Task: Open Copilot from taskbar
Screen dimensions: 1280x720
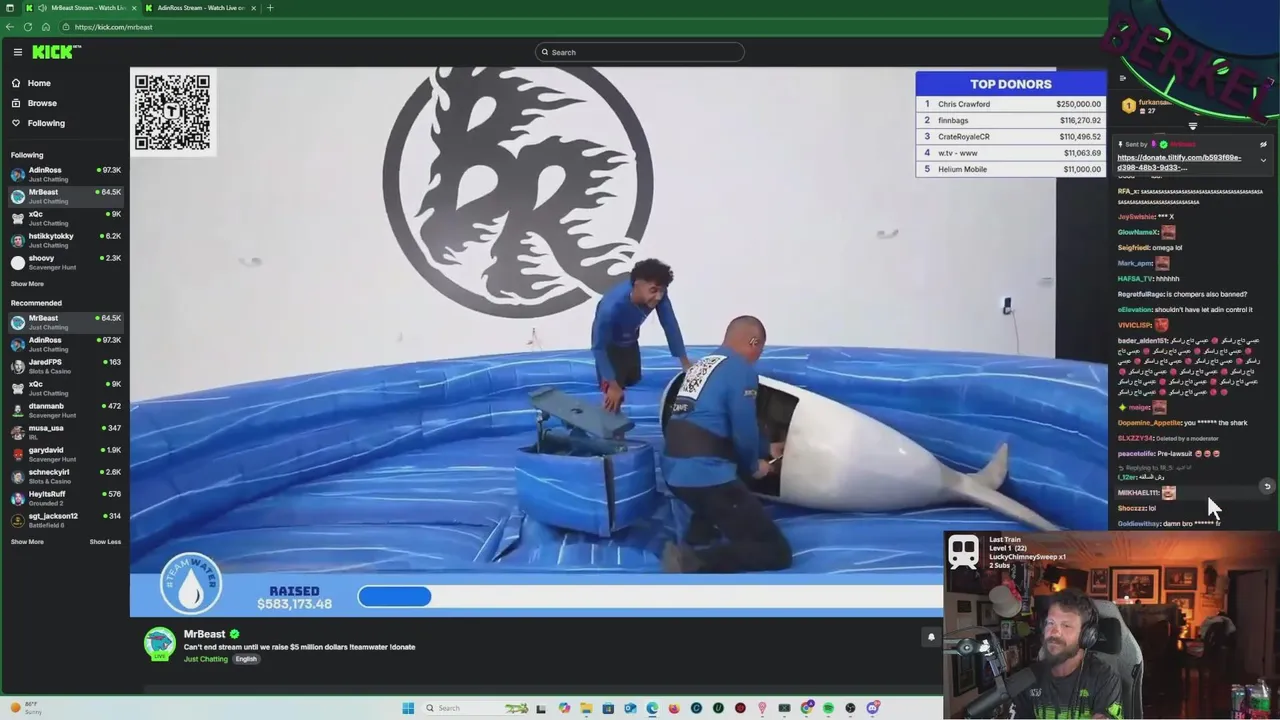Action: tap(564, 708)
